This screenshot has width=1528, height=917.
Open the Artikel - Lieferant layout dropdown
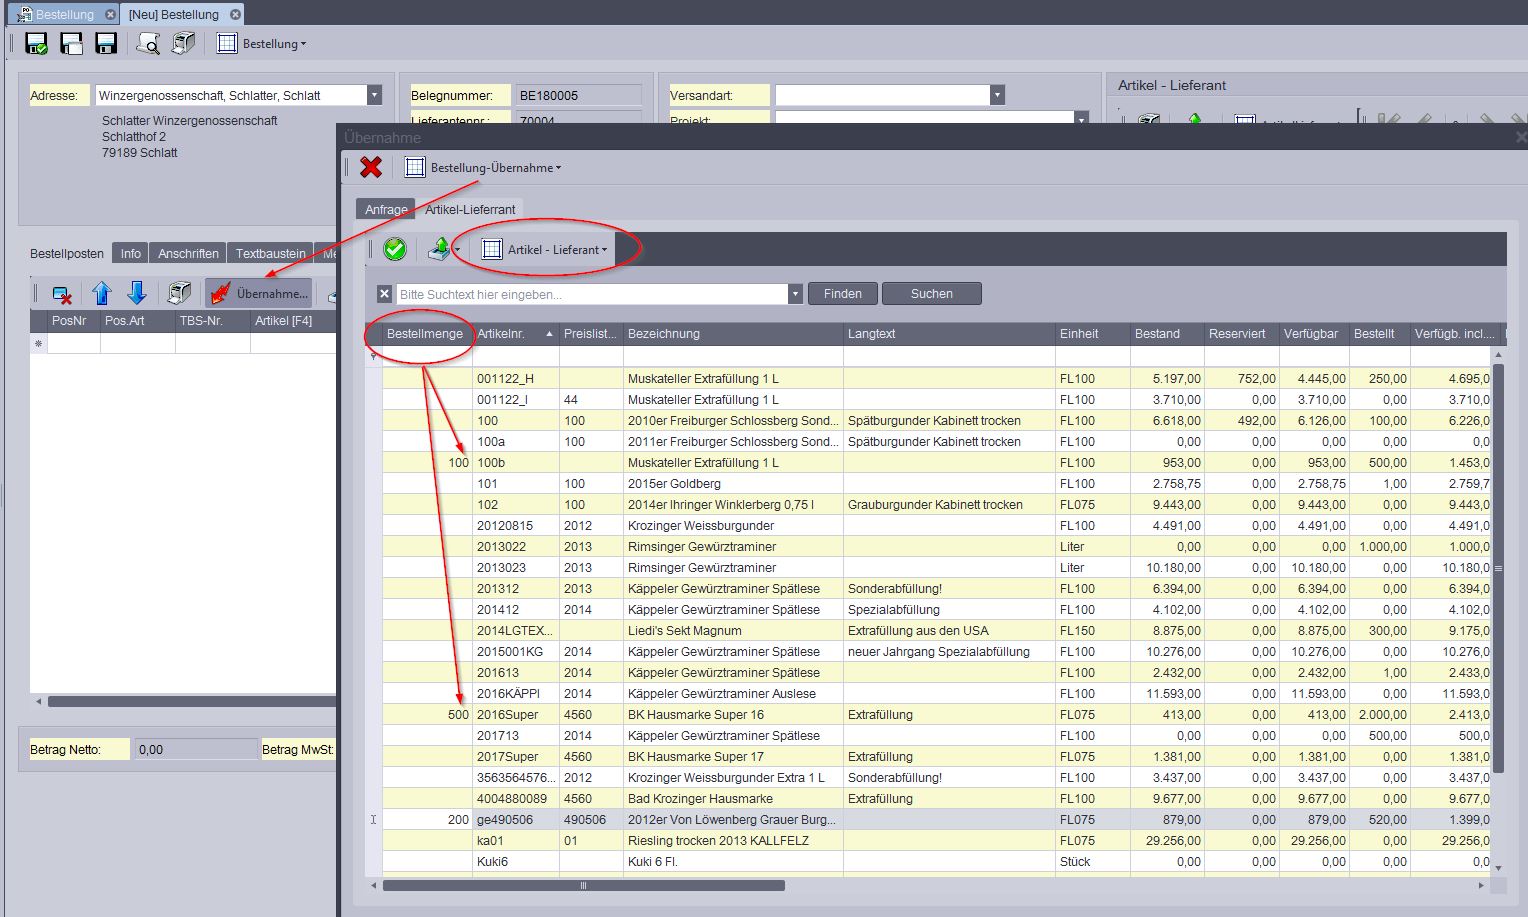(x=545, y=249)
